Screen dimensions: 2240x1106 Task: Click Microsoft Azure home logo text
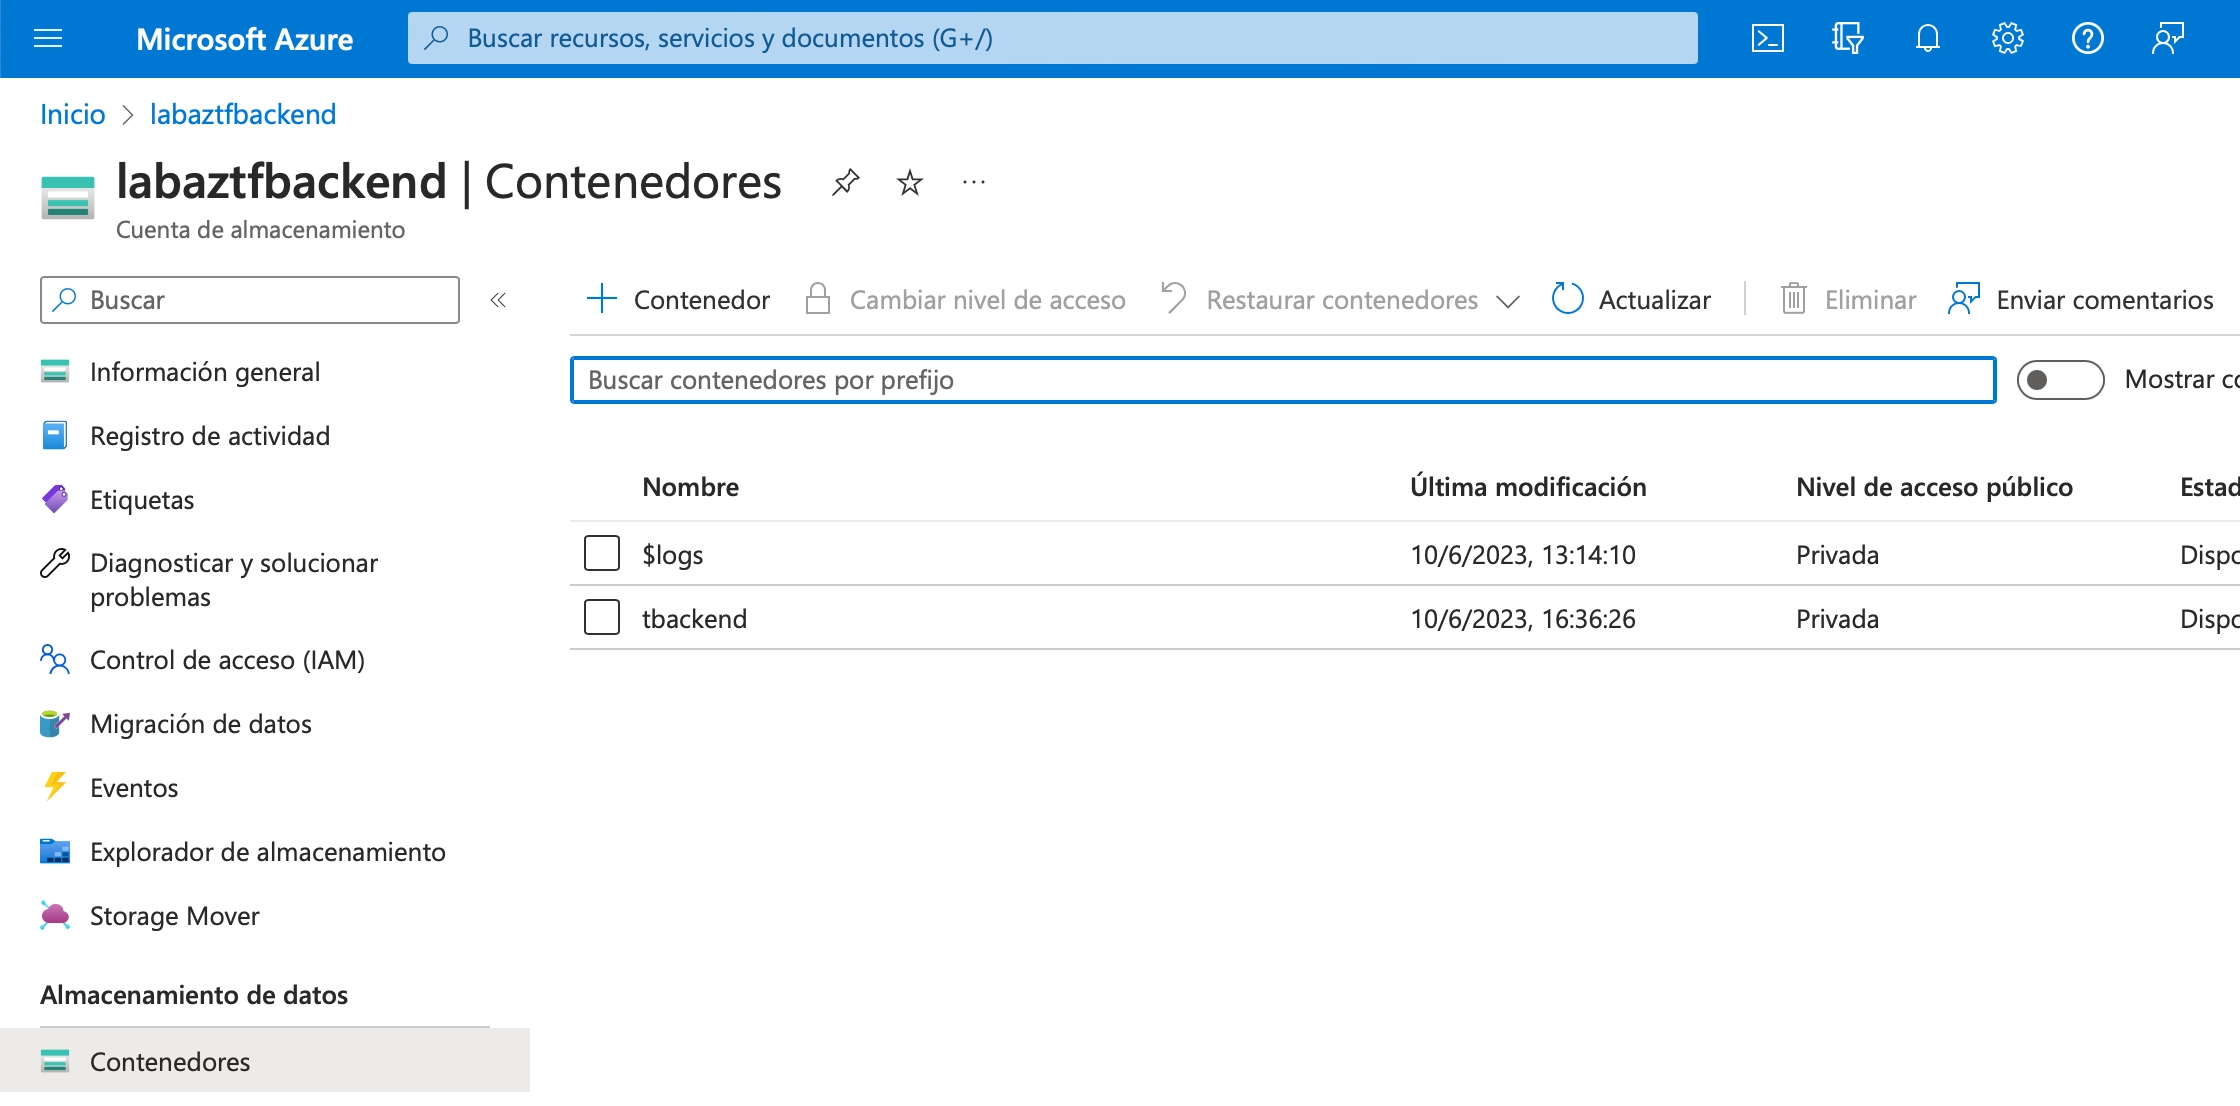244,39
